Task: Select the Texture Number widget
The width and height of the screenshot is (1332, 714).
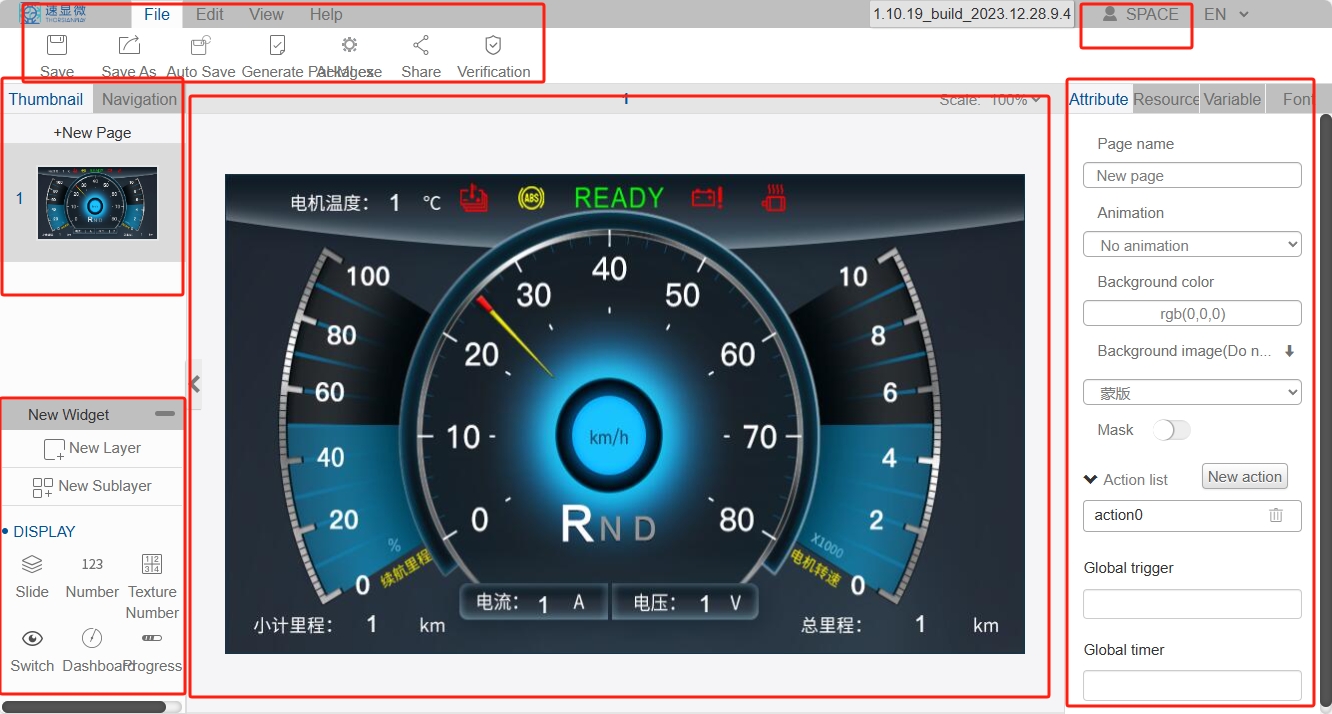Action: coord(152,564)
